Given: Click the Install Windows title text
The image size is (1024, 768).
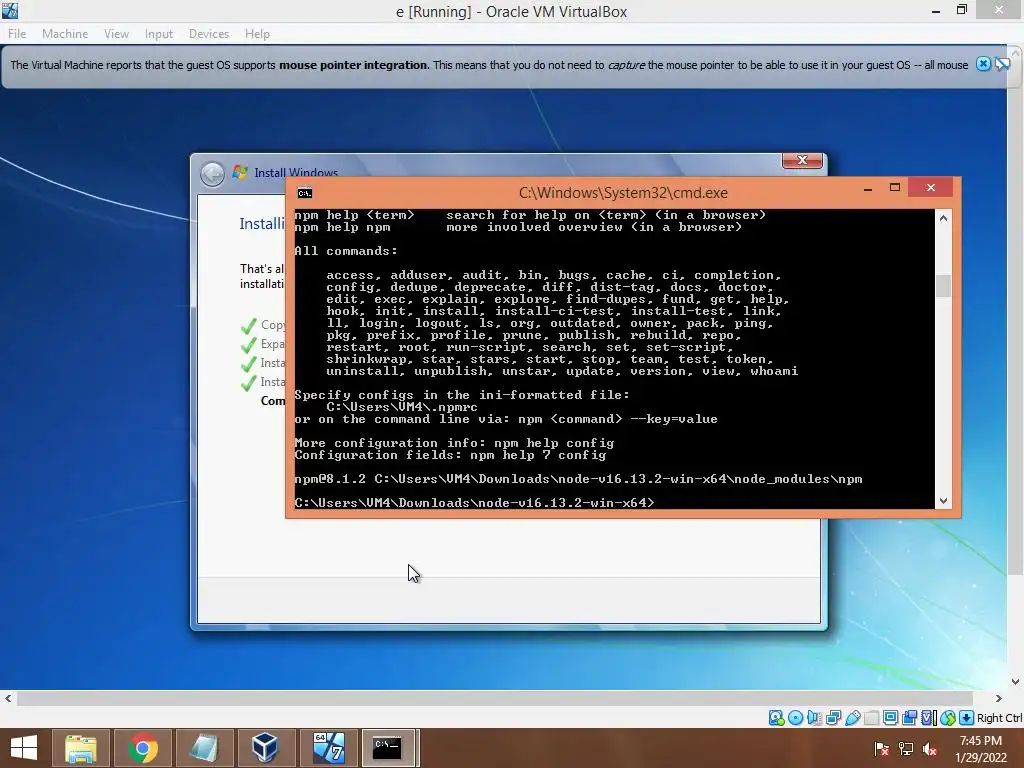Looking at the screenshot, I should [x=296, y=172].
